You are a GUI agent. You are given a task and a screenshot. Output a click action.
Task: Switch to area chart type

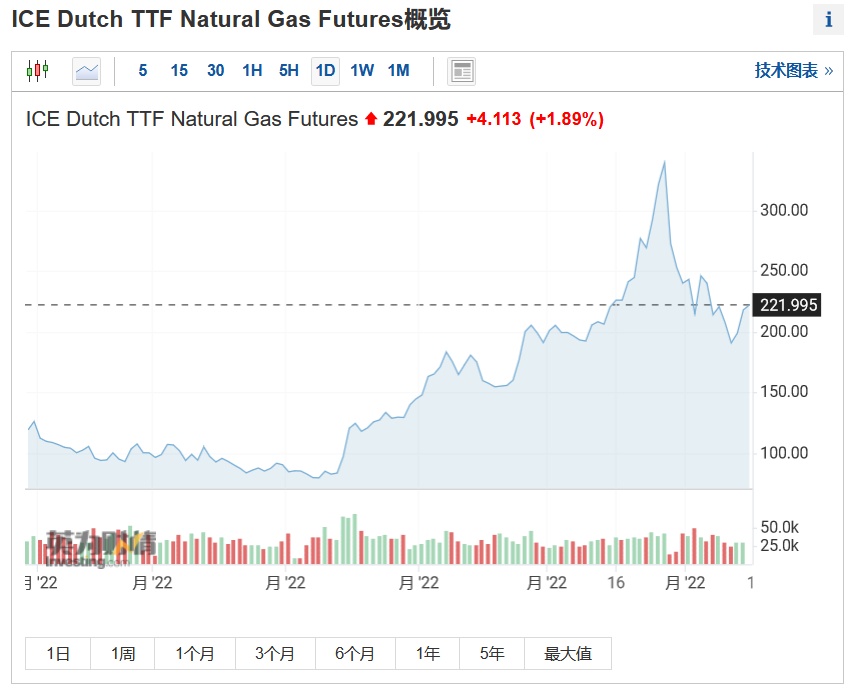tap(87, 71)
